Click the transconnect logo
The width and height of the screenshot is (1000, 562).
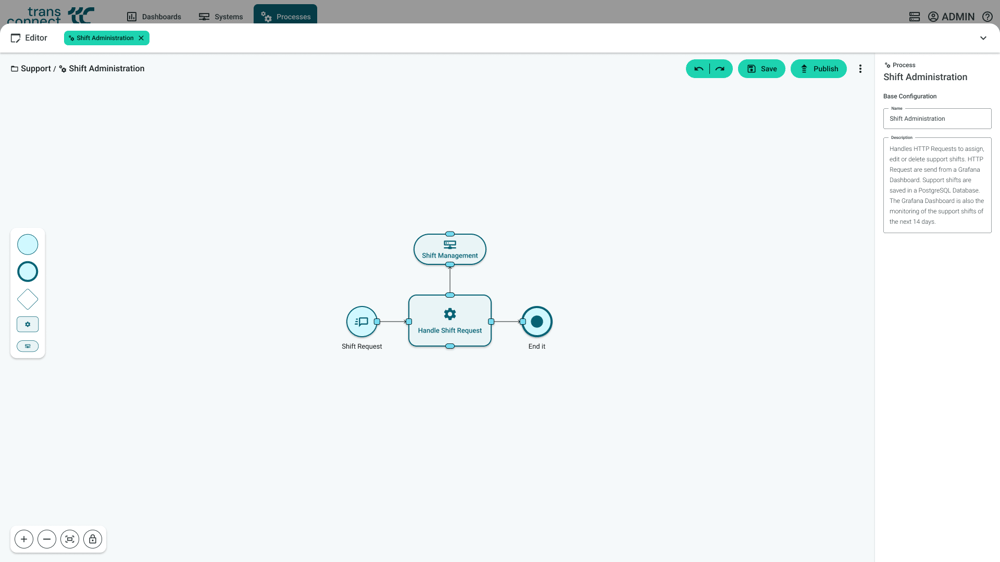click(50, 14)
